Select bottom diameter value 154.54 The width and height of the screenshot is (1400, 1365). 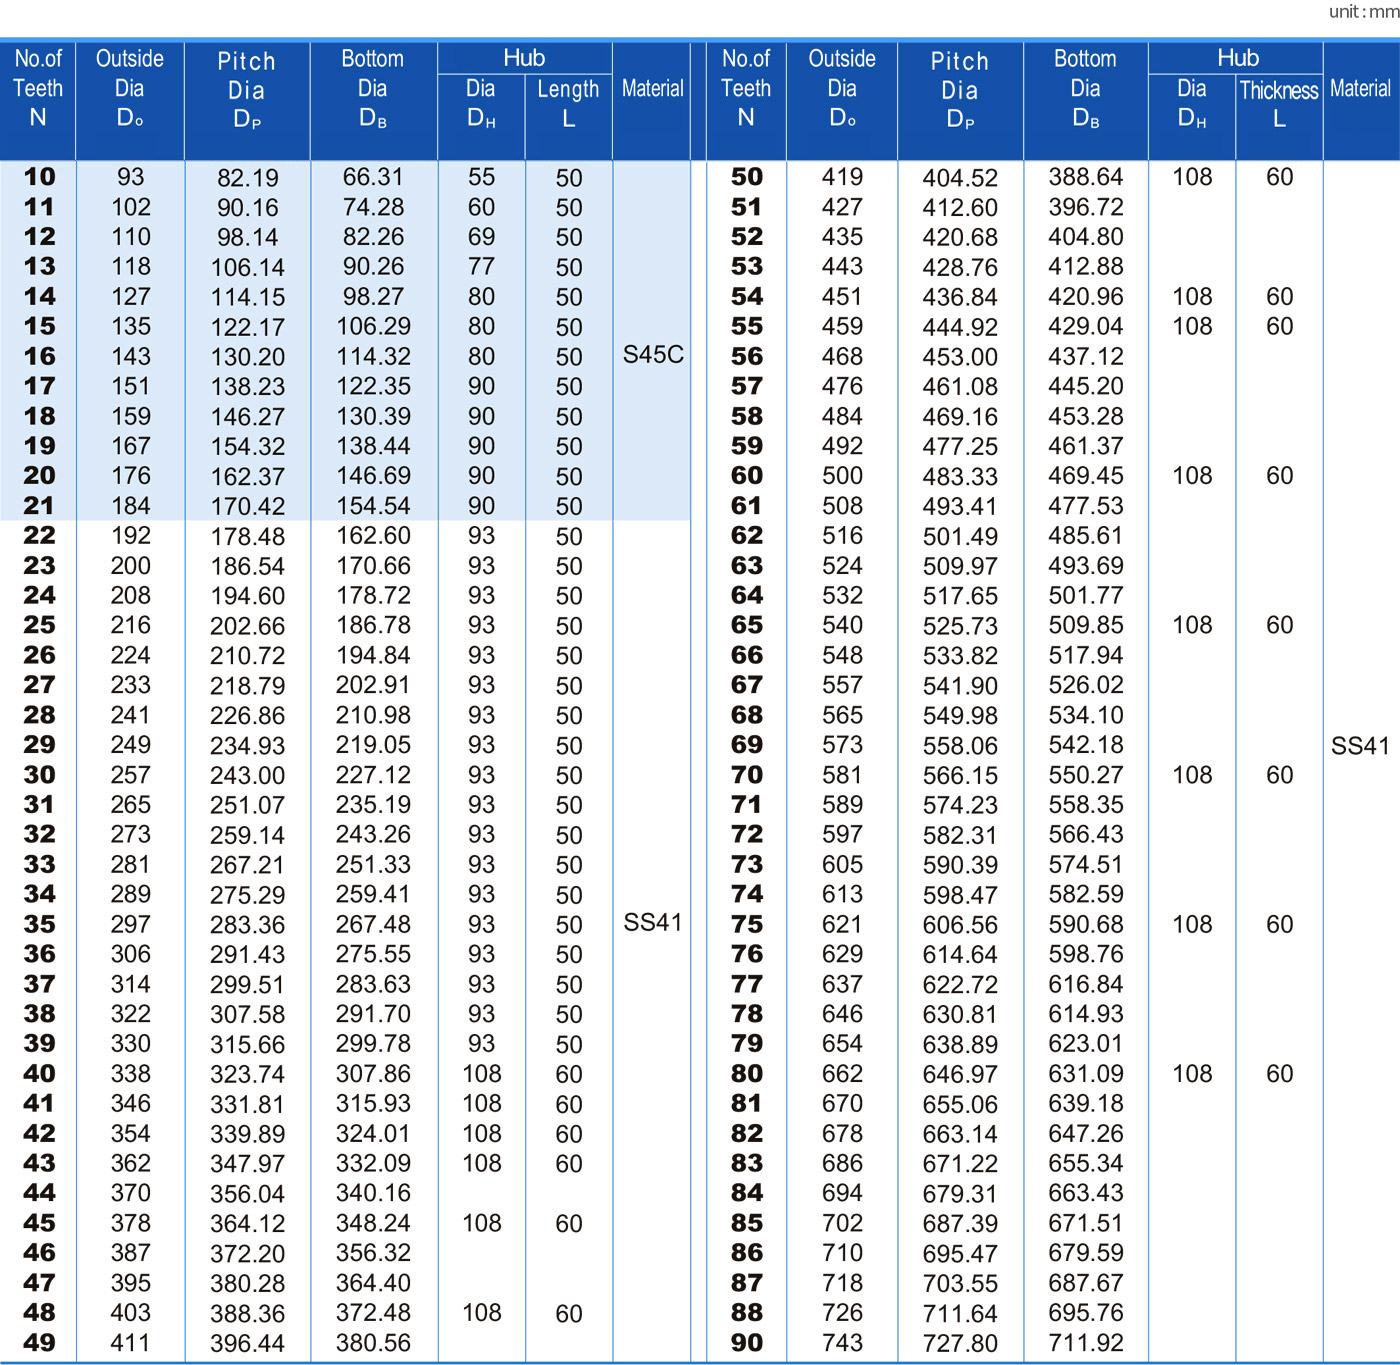click(x=373, y=506)
